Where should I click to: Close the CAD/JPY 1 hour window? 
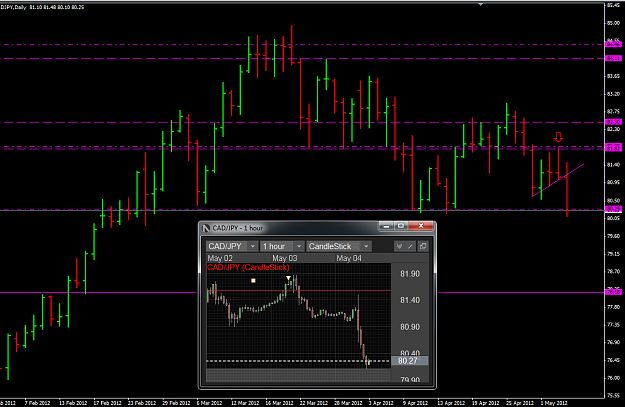click(421, 226)
